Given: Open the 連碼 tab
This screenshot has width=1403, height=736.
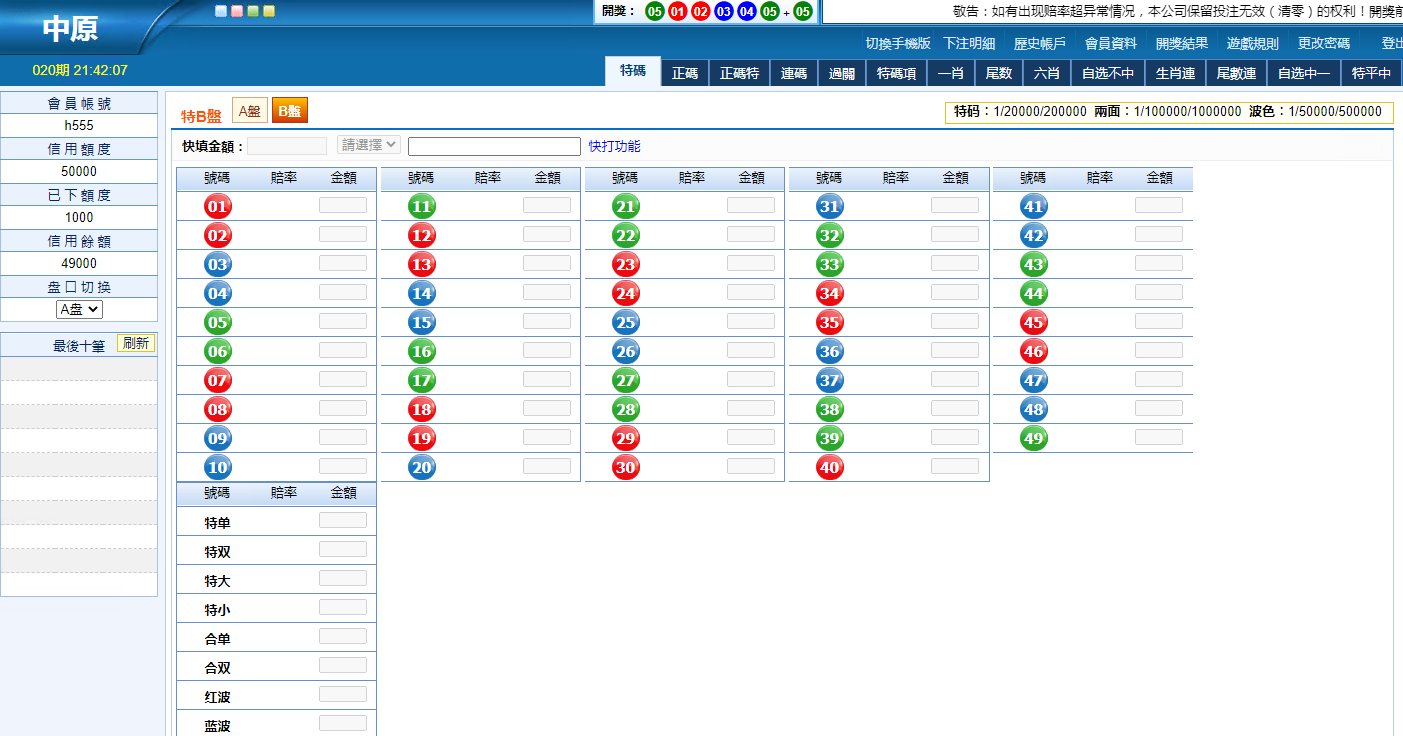Looking at the screenshot, I should tap(793, 73).
